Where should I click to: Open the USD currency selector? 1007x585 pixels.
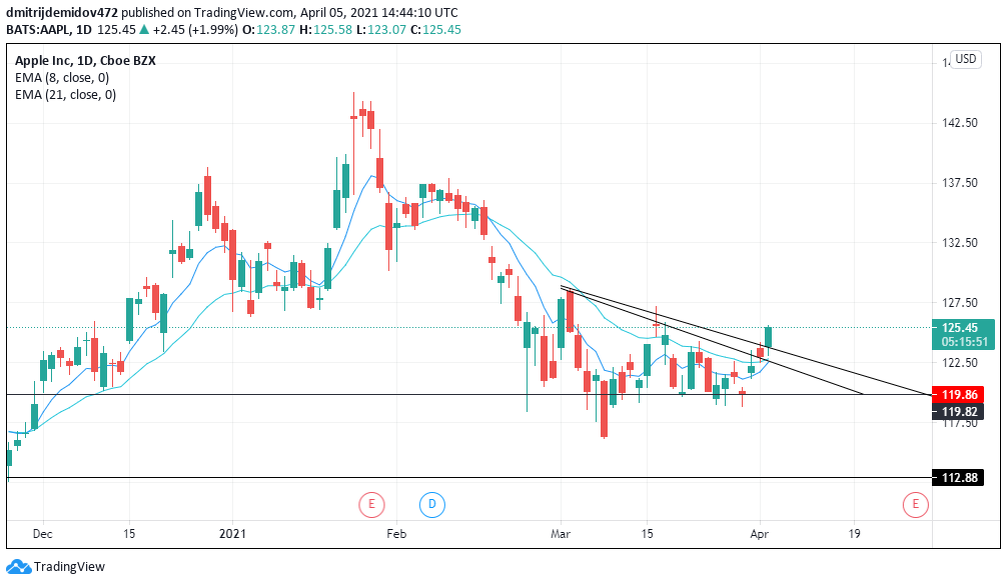pos(965,59)
